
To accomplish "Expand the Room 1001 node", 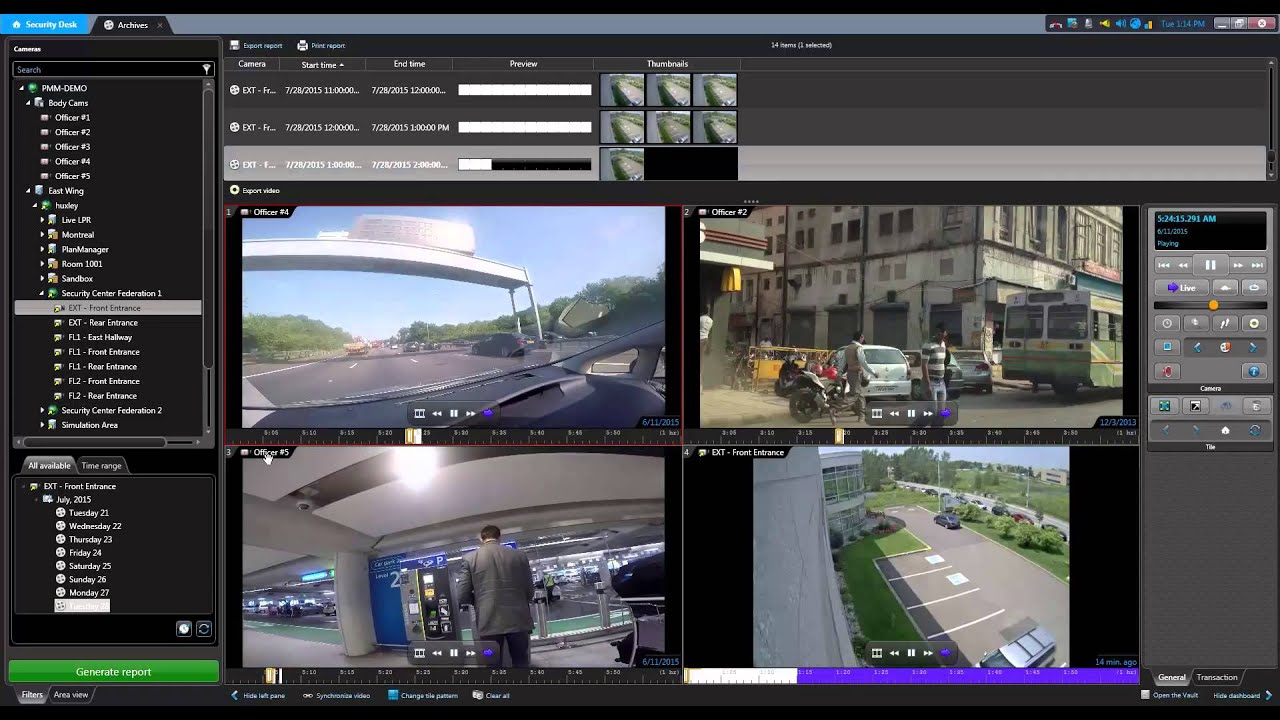I will pyautogui.click(x=42, y=264).
